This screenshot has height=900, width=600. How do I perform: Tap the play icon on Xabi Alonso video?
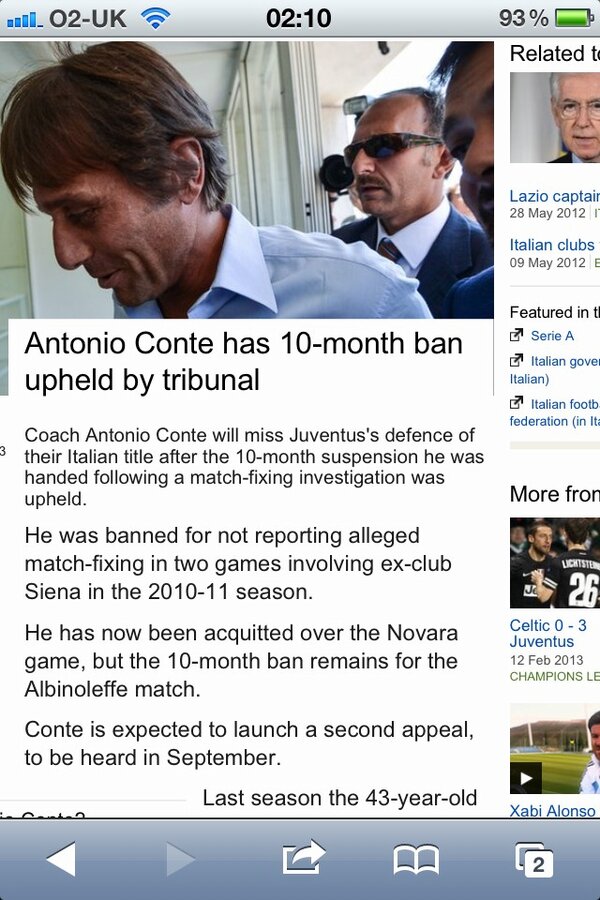pyautogui.click(x=525, y=778)
